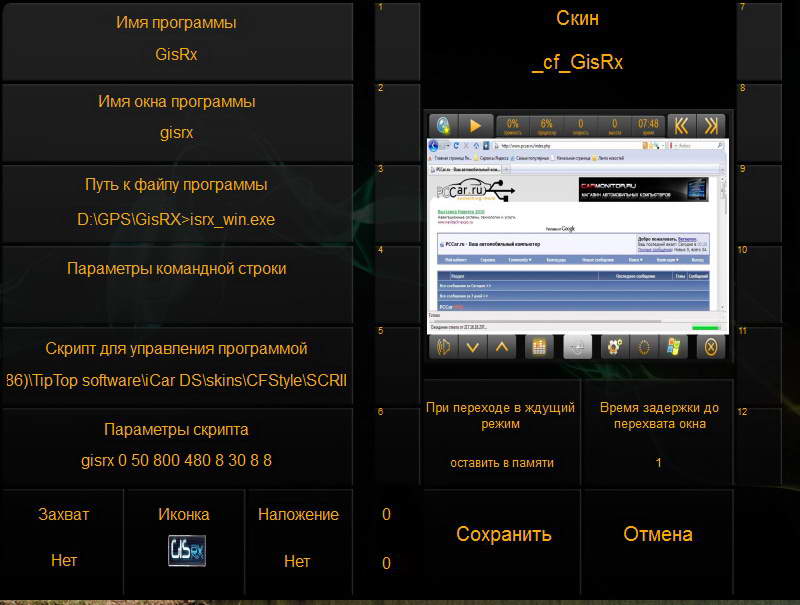Open the Скин selector showing _cf_GisRx

(x=577, y=42)
